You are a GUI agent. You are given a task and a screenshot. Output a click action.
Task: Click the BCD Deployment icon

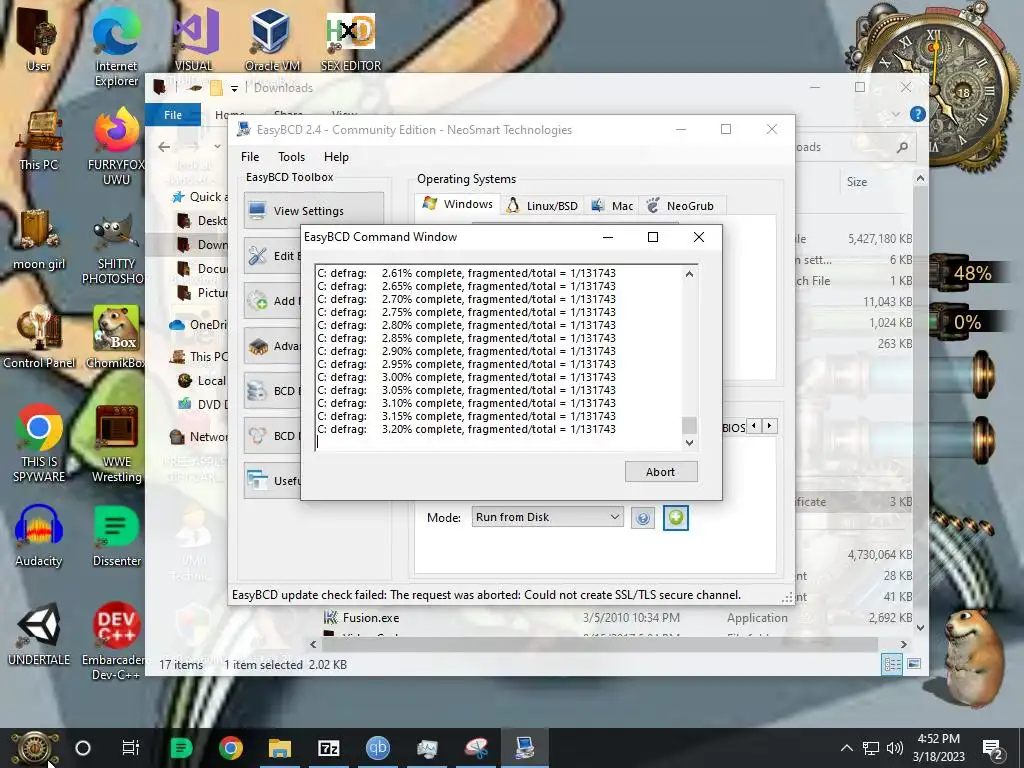pos(257,436)
